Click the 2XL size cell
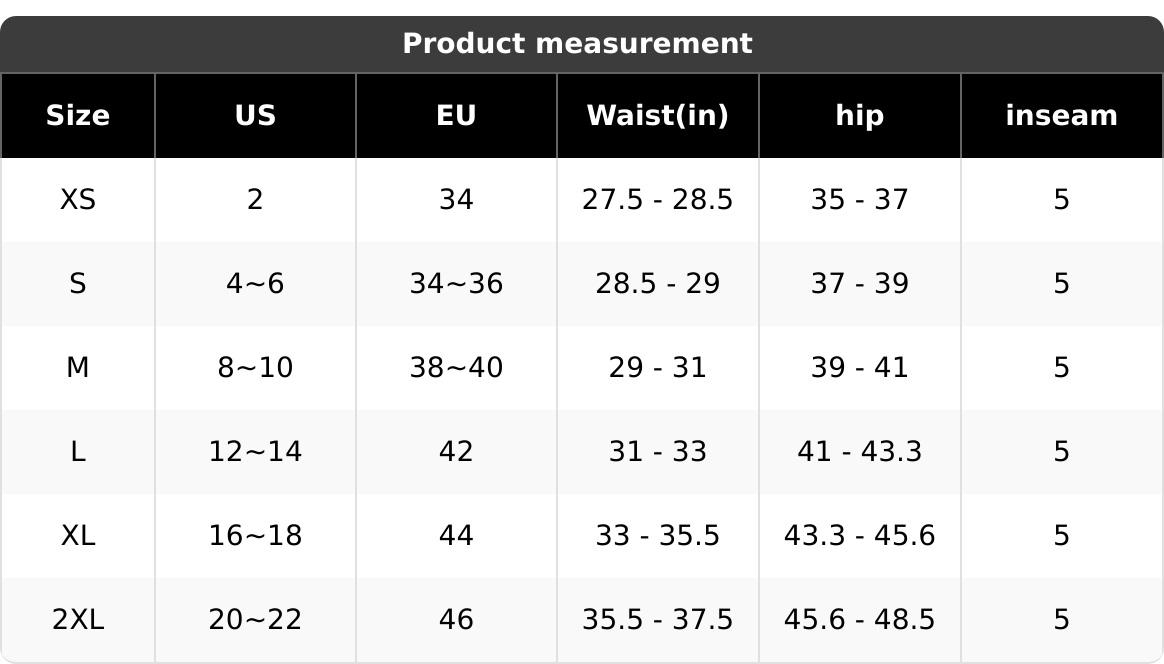 tap(78, 619)
